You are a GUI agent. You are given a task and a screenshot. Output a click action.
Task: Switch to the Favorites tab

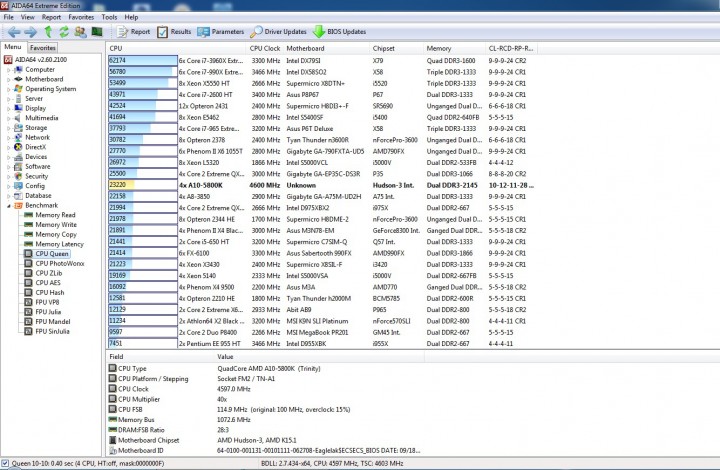point(43,48)
